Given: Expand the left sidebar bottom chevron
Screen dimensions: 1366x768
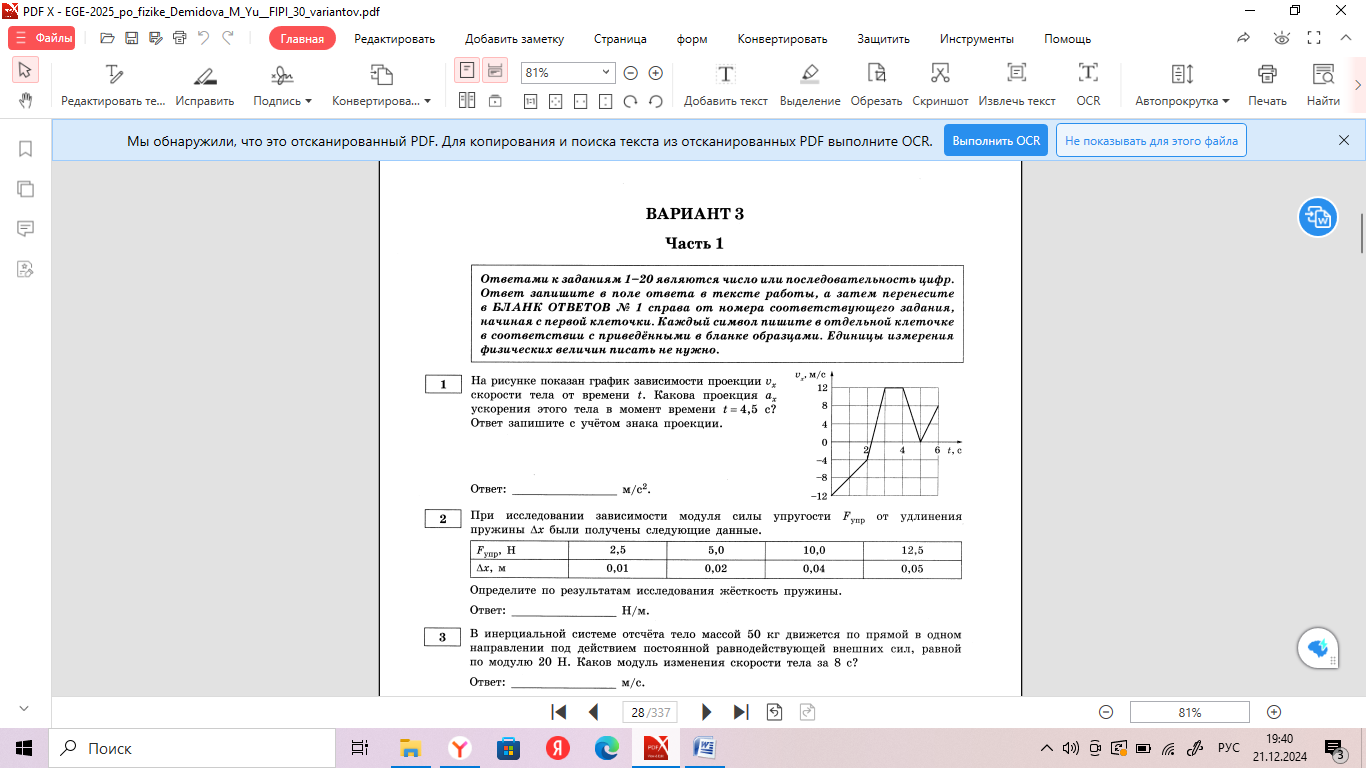Looking at the screenshot, I should click(x=26, y=708).
